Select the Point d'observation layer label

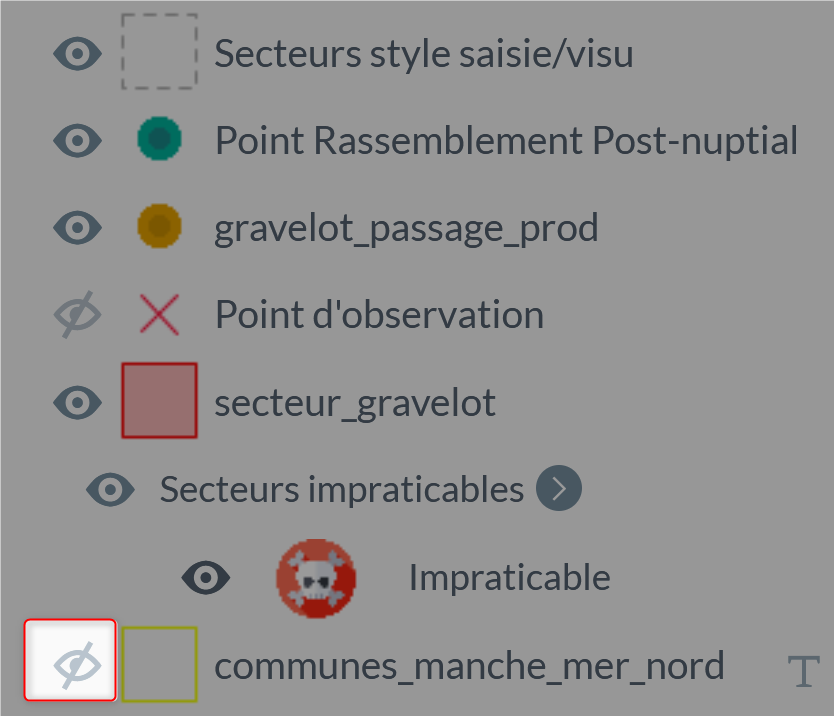380,314
